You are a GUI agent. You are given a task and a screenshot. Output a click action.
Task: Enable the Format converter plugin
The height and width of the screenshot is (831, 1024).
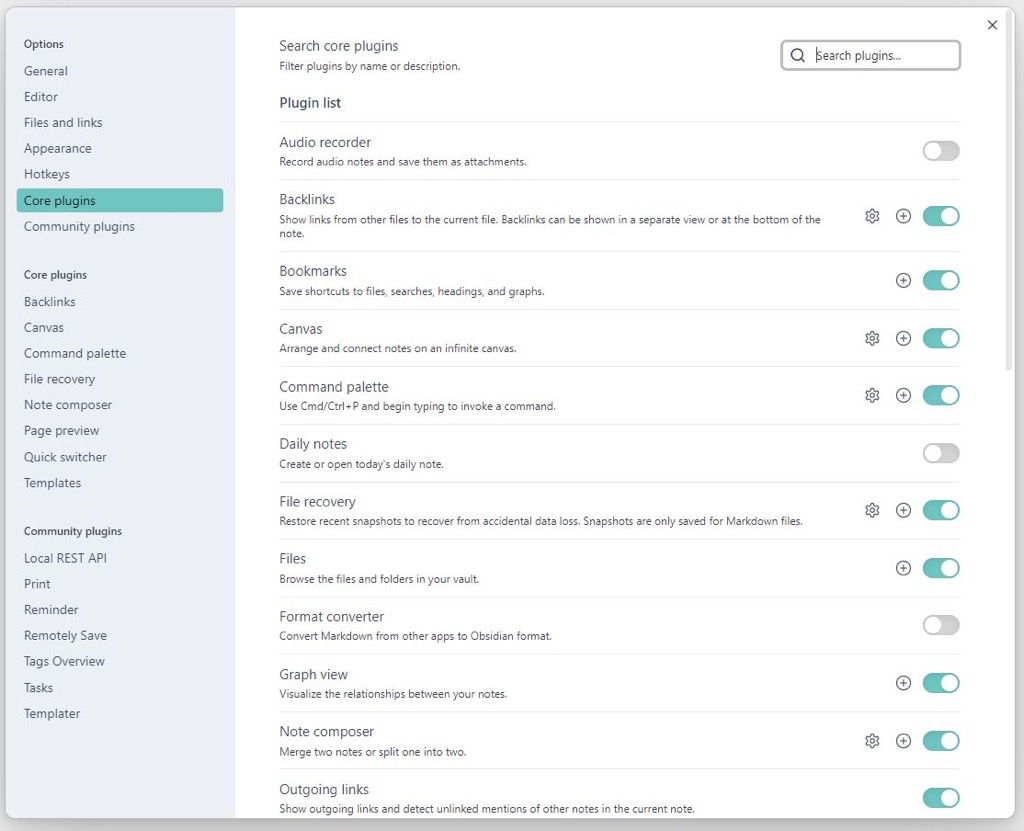[x=940, y=626]
